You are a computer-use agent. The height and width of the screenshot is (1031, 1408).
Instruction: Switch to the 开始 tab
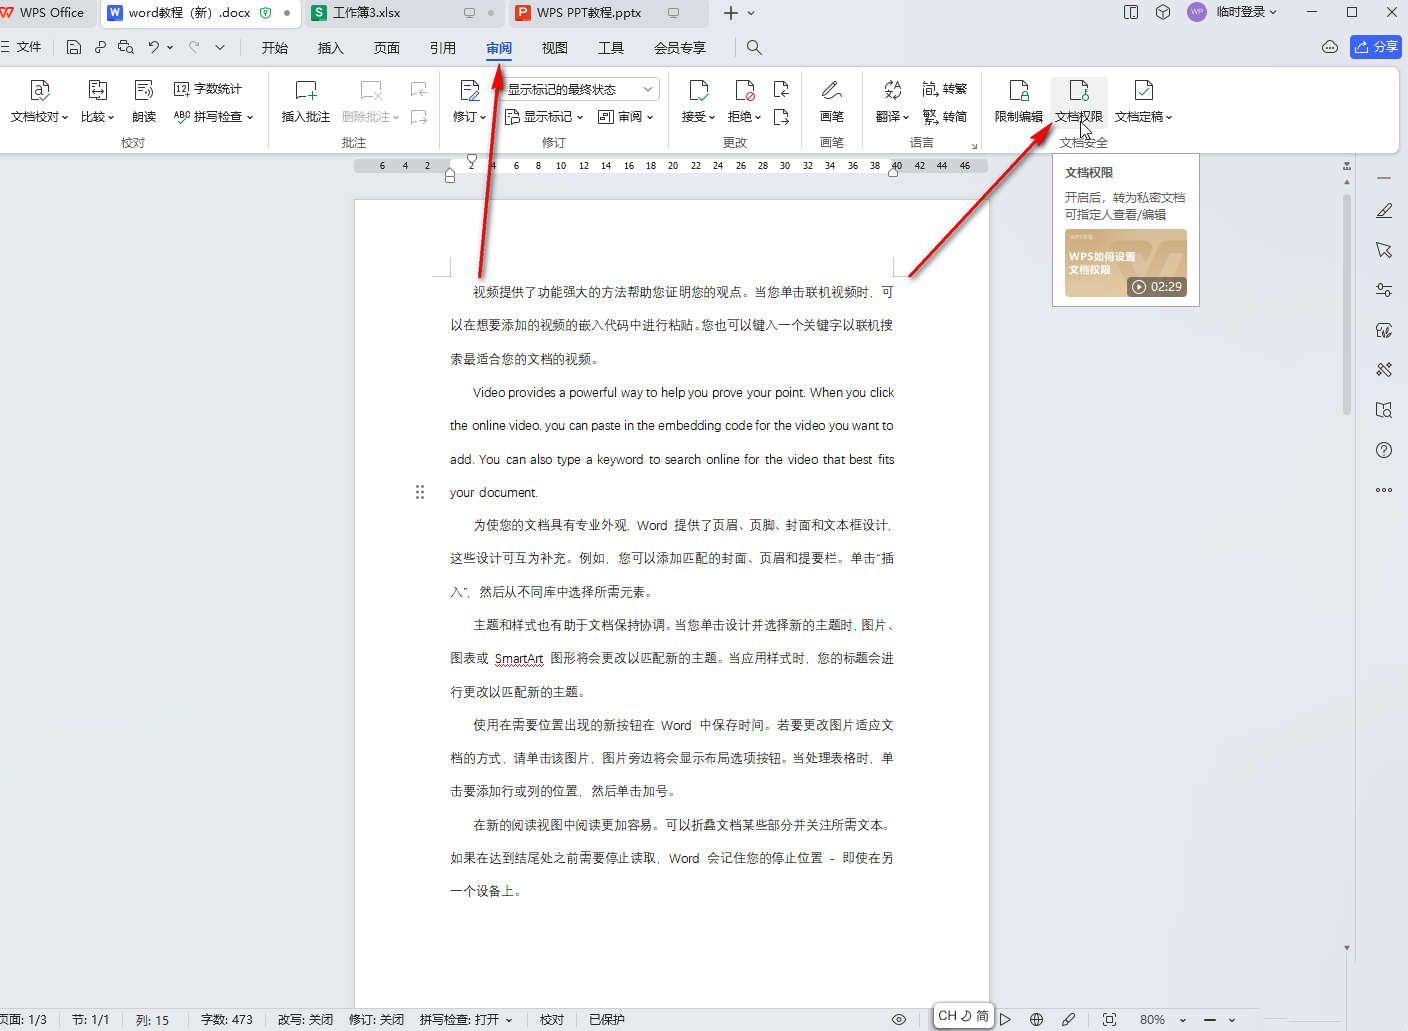click(x=275, y=48)
